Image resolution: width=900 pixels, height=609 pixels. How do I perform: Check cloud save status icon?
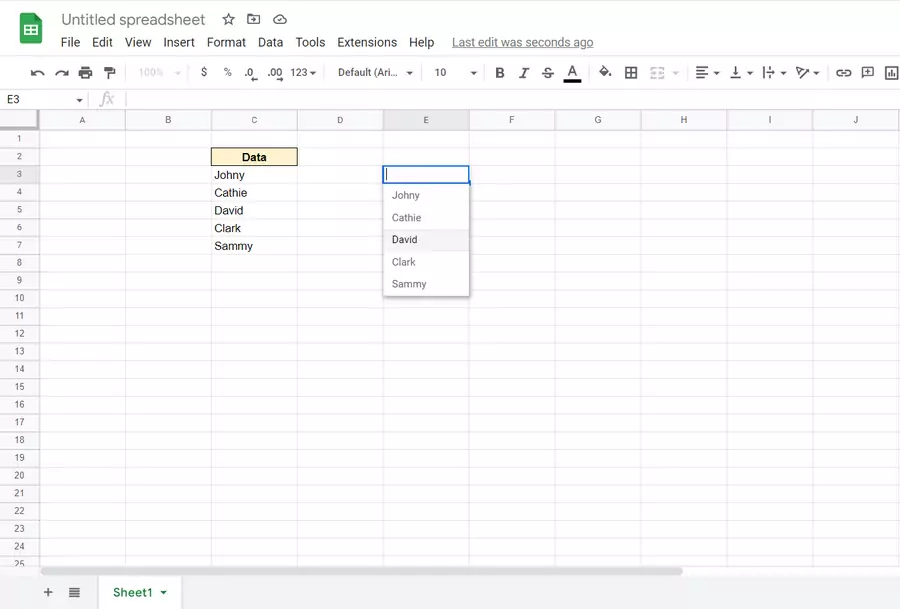point(280,20)
